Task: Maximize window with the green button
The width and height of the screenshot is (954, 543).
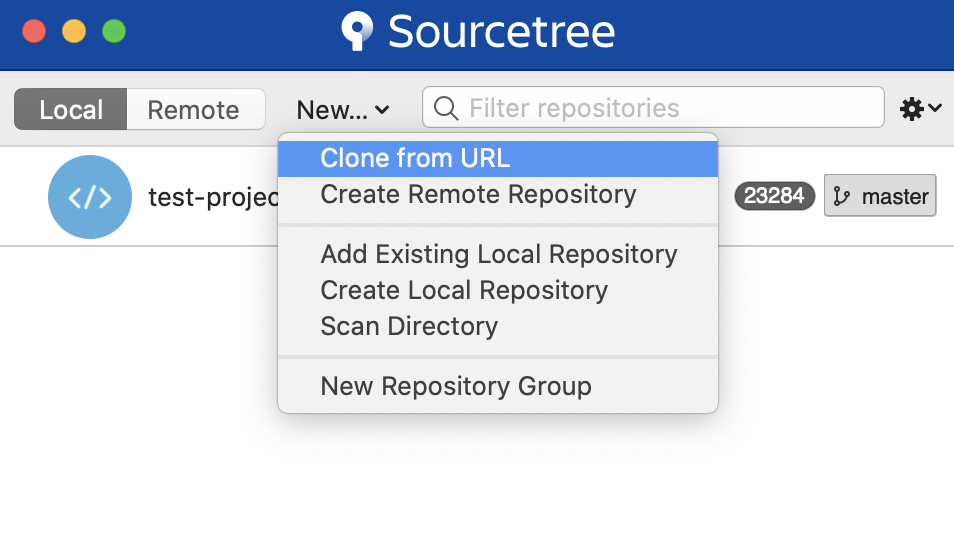Action: click(x=114, y=31)
